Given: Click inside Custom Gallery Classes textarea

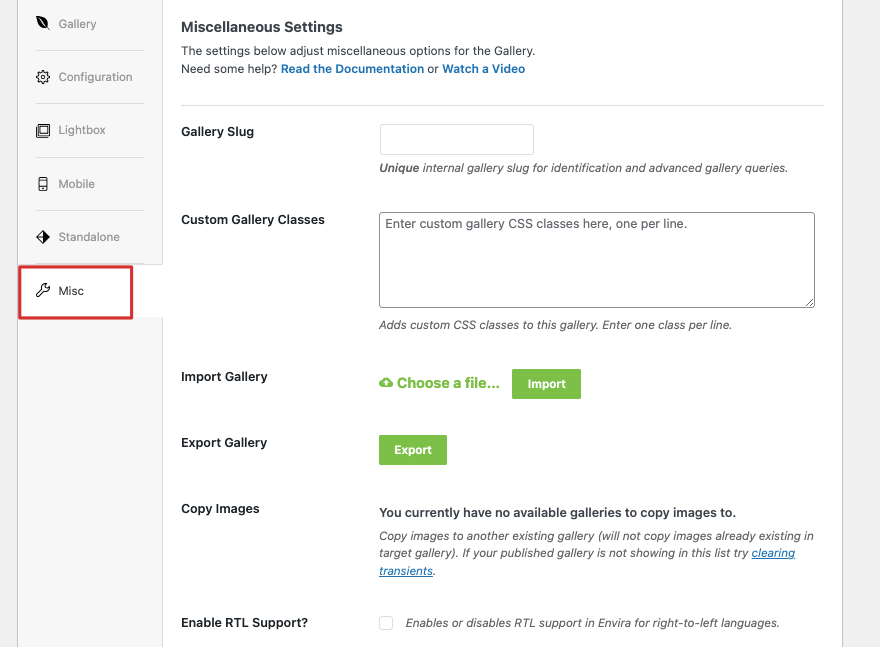Looking at the screenshot, I should (597, 260).
